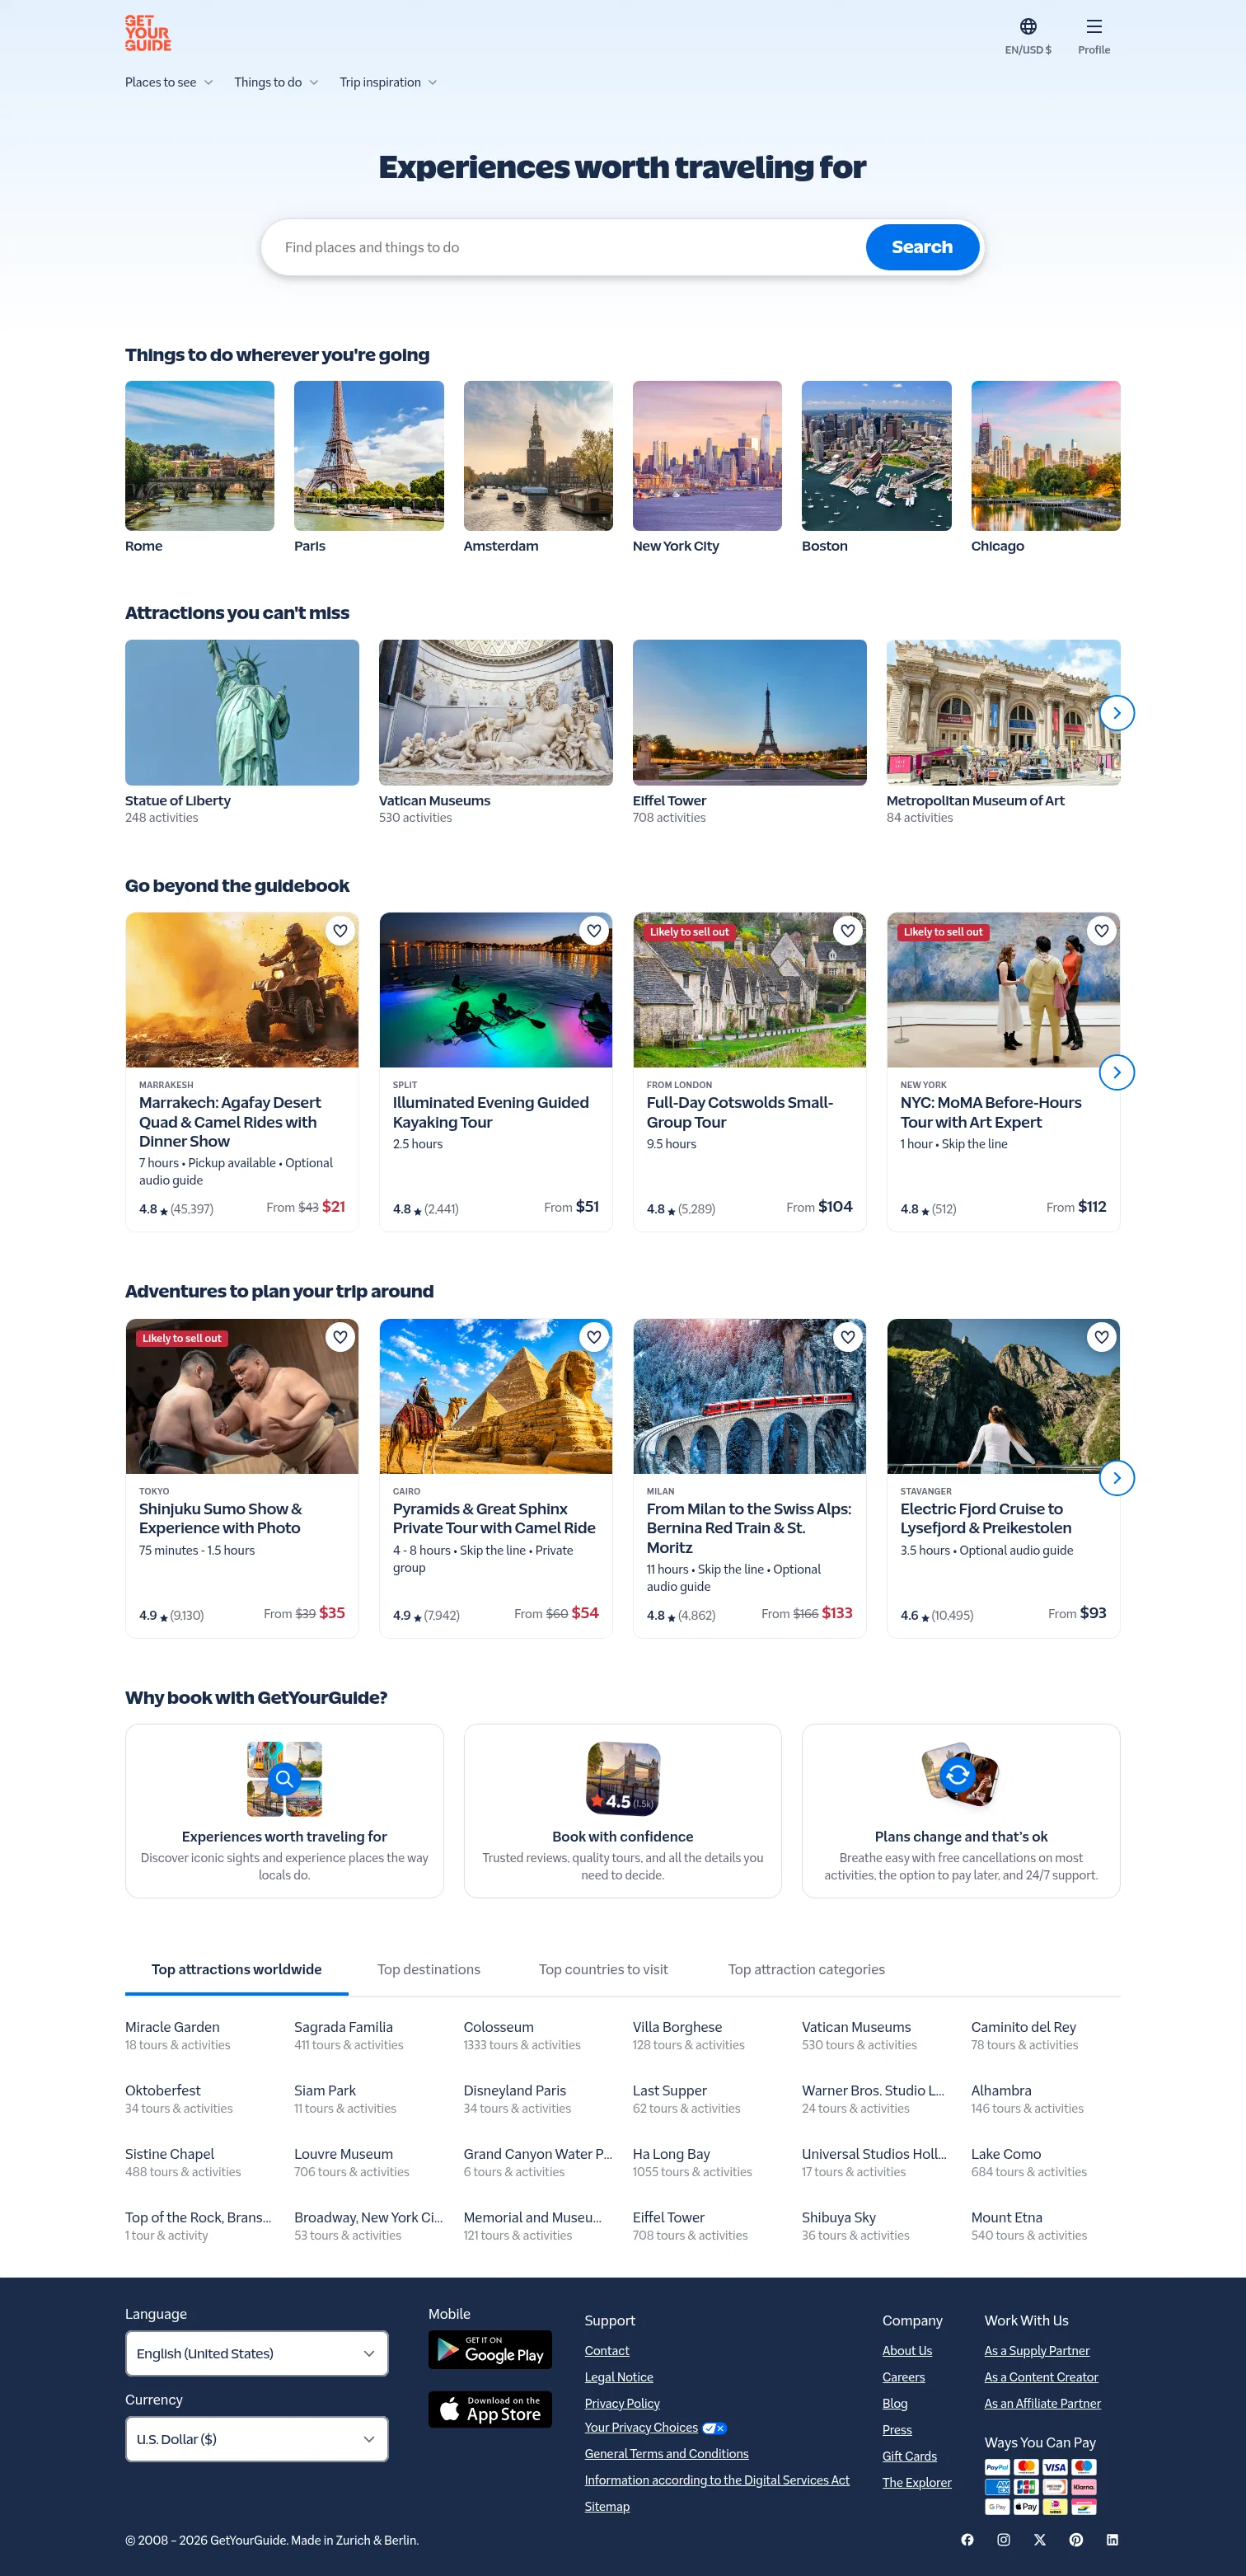
Task: Save the Marrakech Agafay Desert tour to wishlist
Action: click(x=340, y=931)
